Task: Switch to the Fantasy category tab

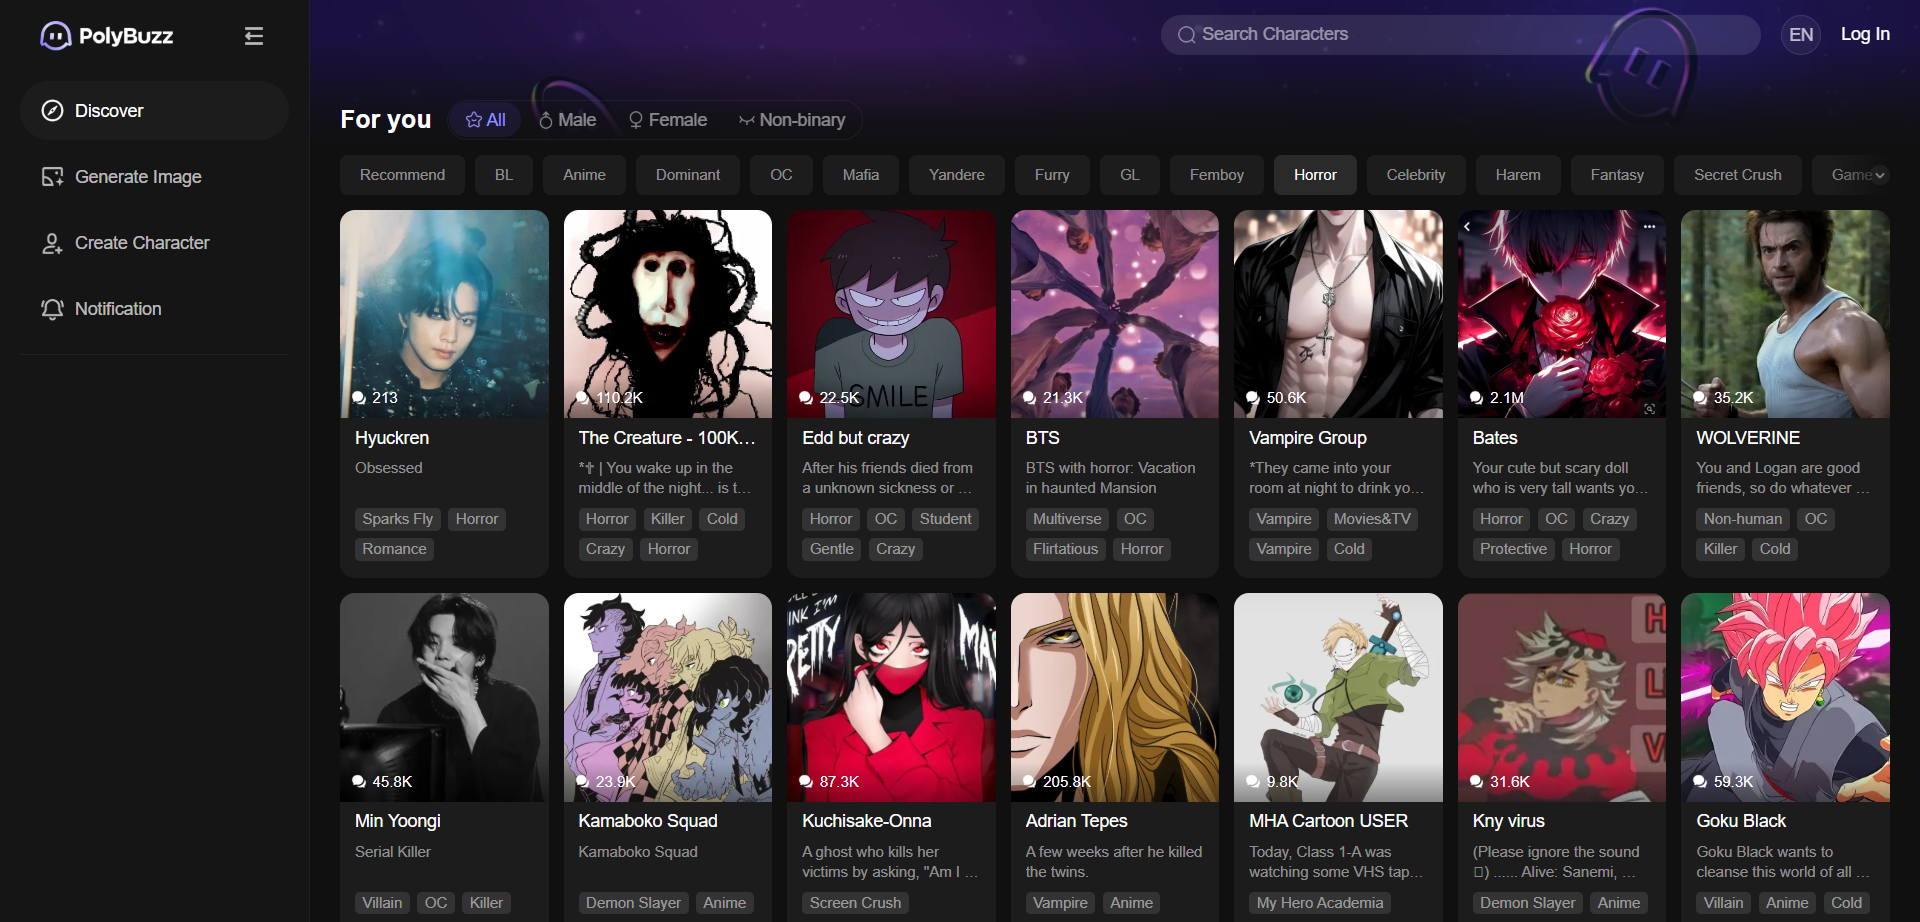Action: point(1617,175)
